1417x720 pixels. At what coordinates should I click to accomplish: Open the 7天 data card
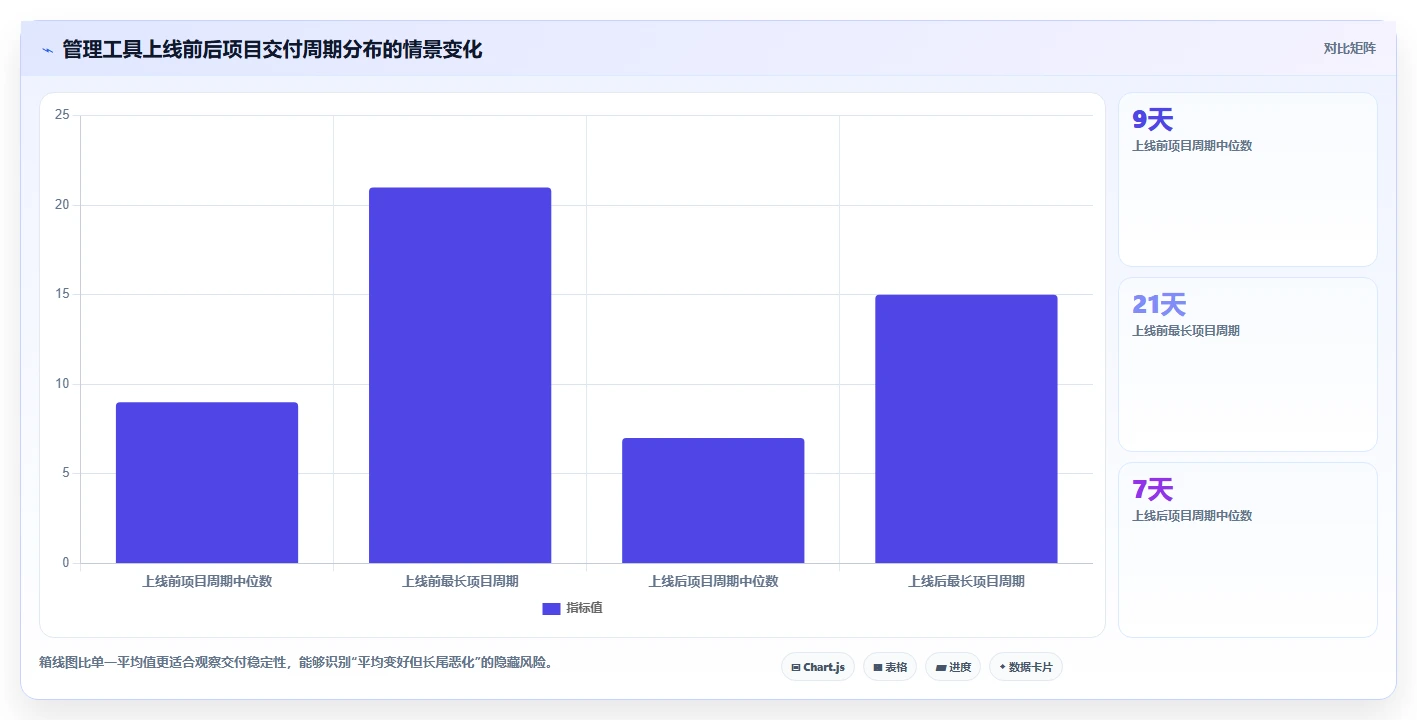(1247, 549)
